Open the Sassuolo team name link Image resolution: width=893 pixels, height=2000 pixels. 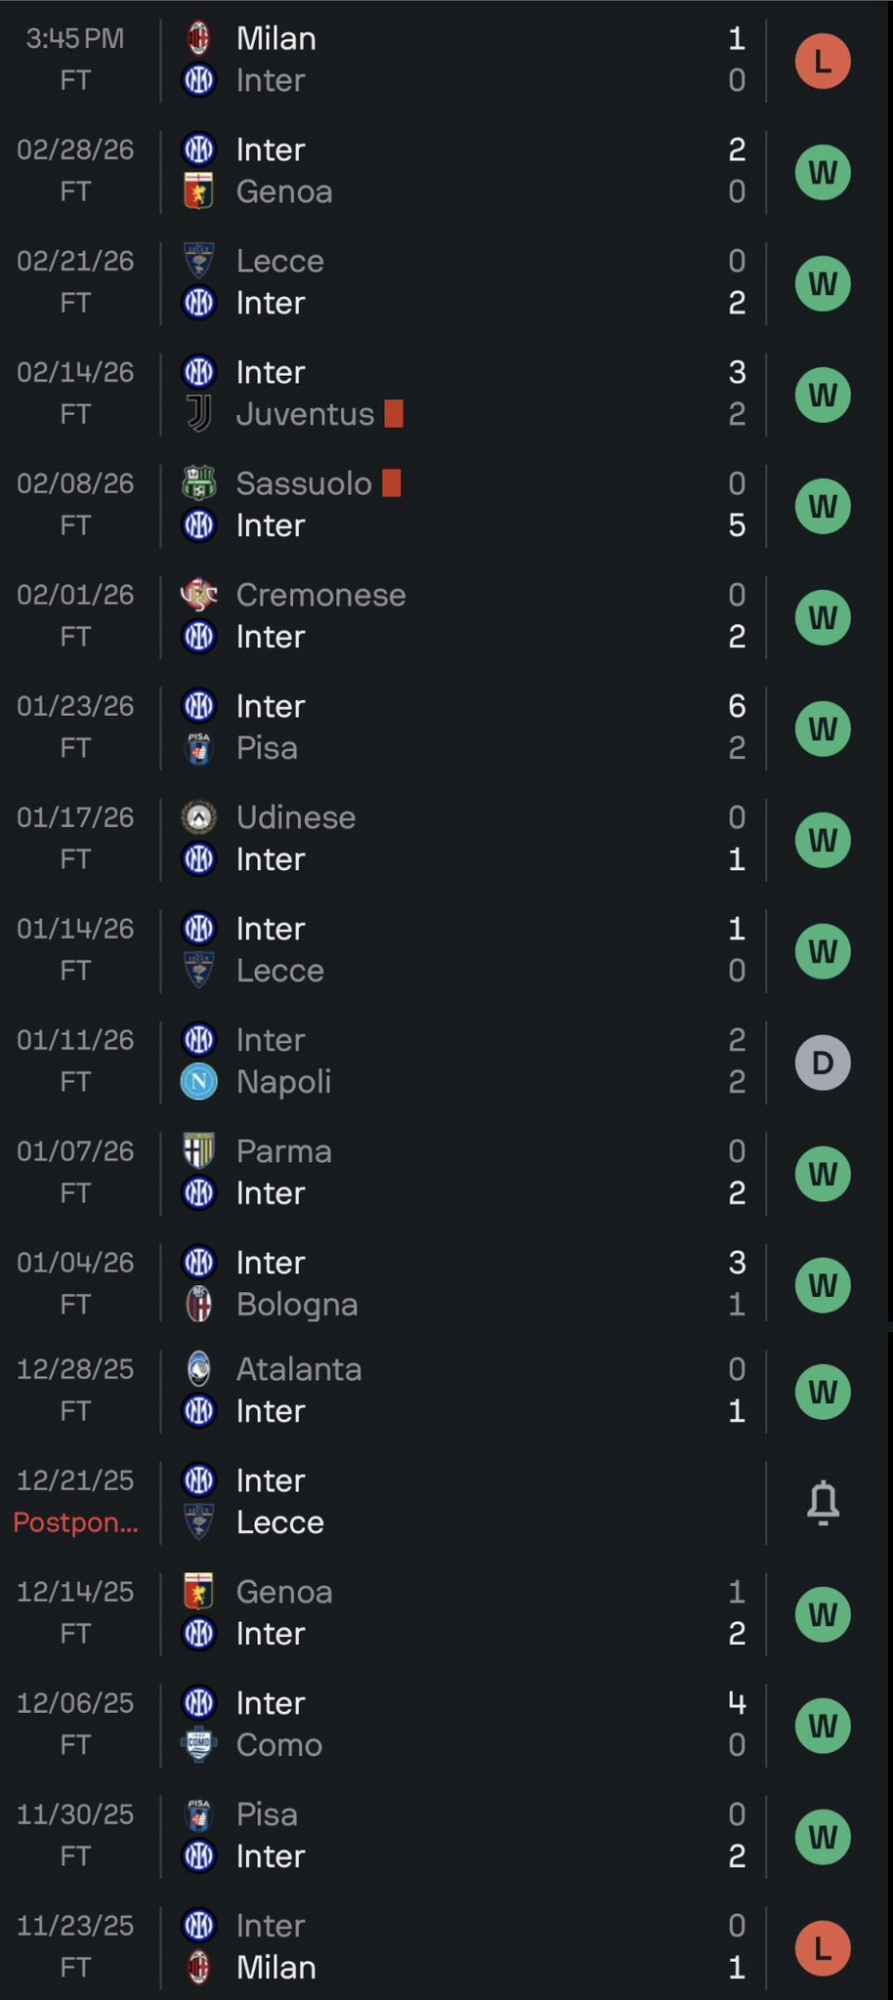click(304, 484)
